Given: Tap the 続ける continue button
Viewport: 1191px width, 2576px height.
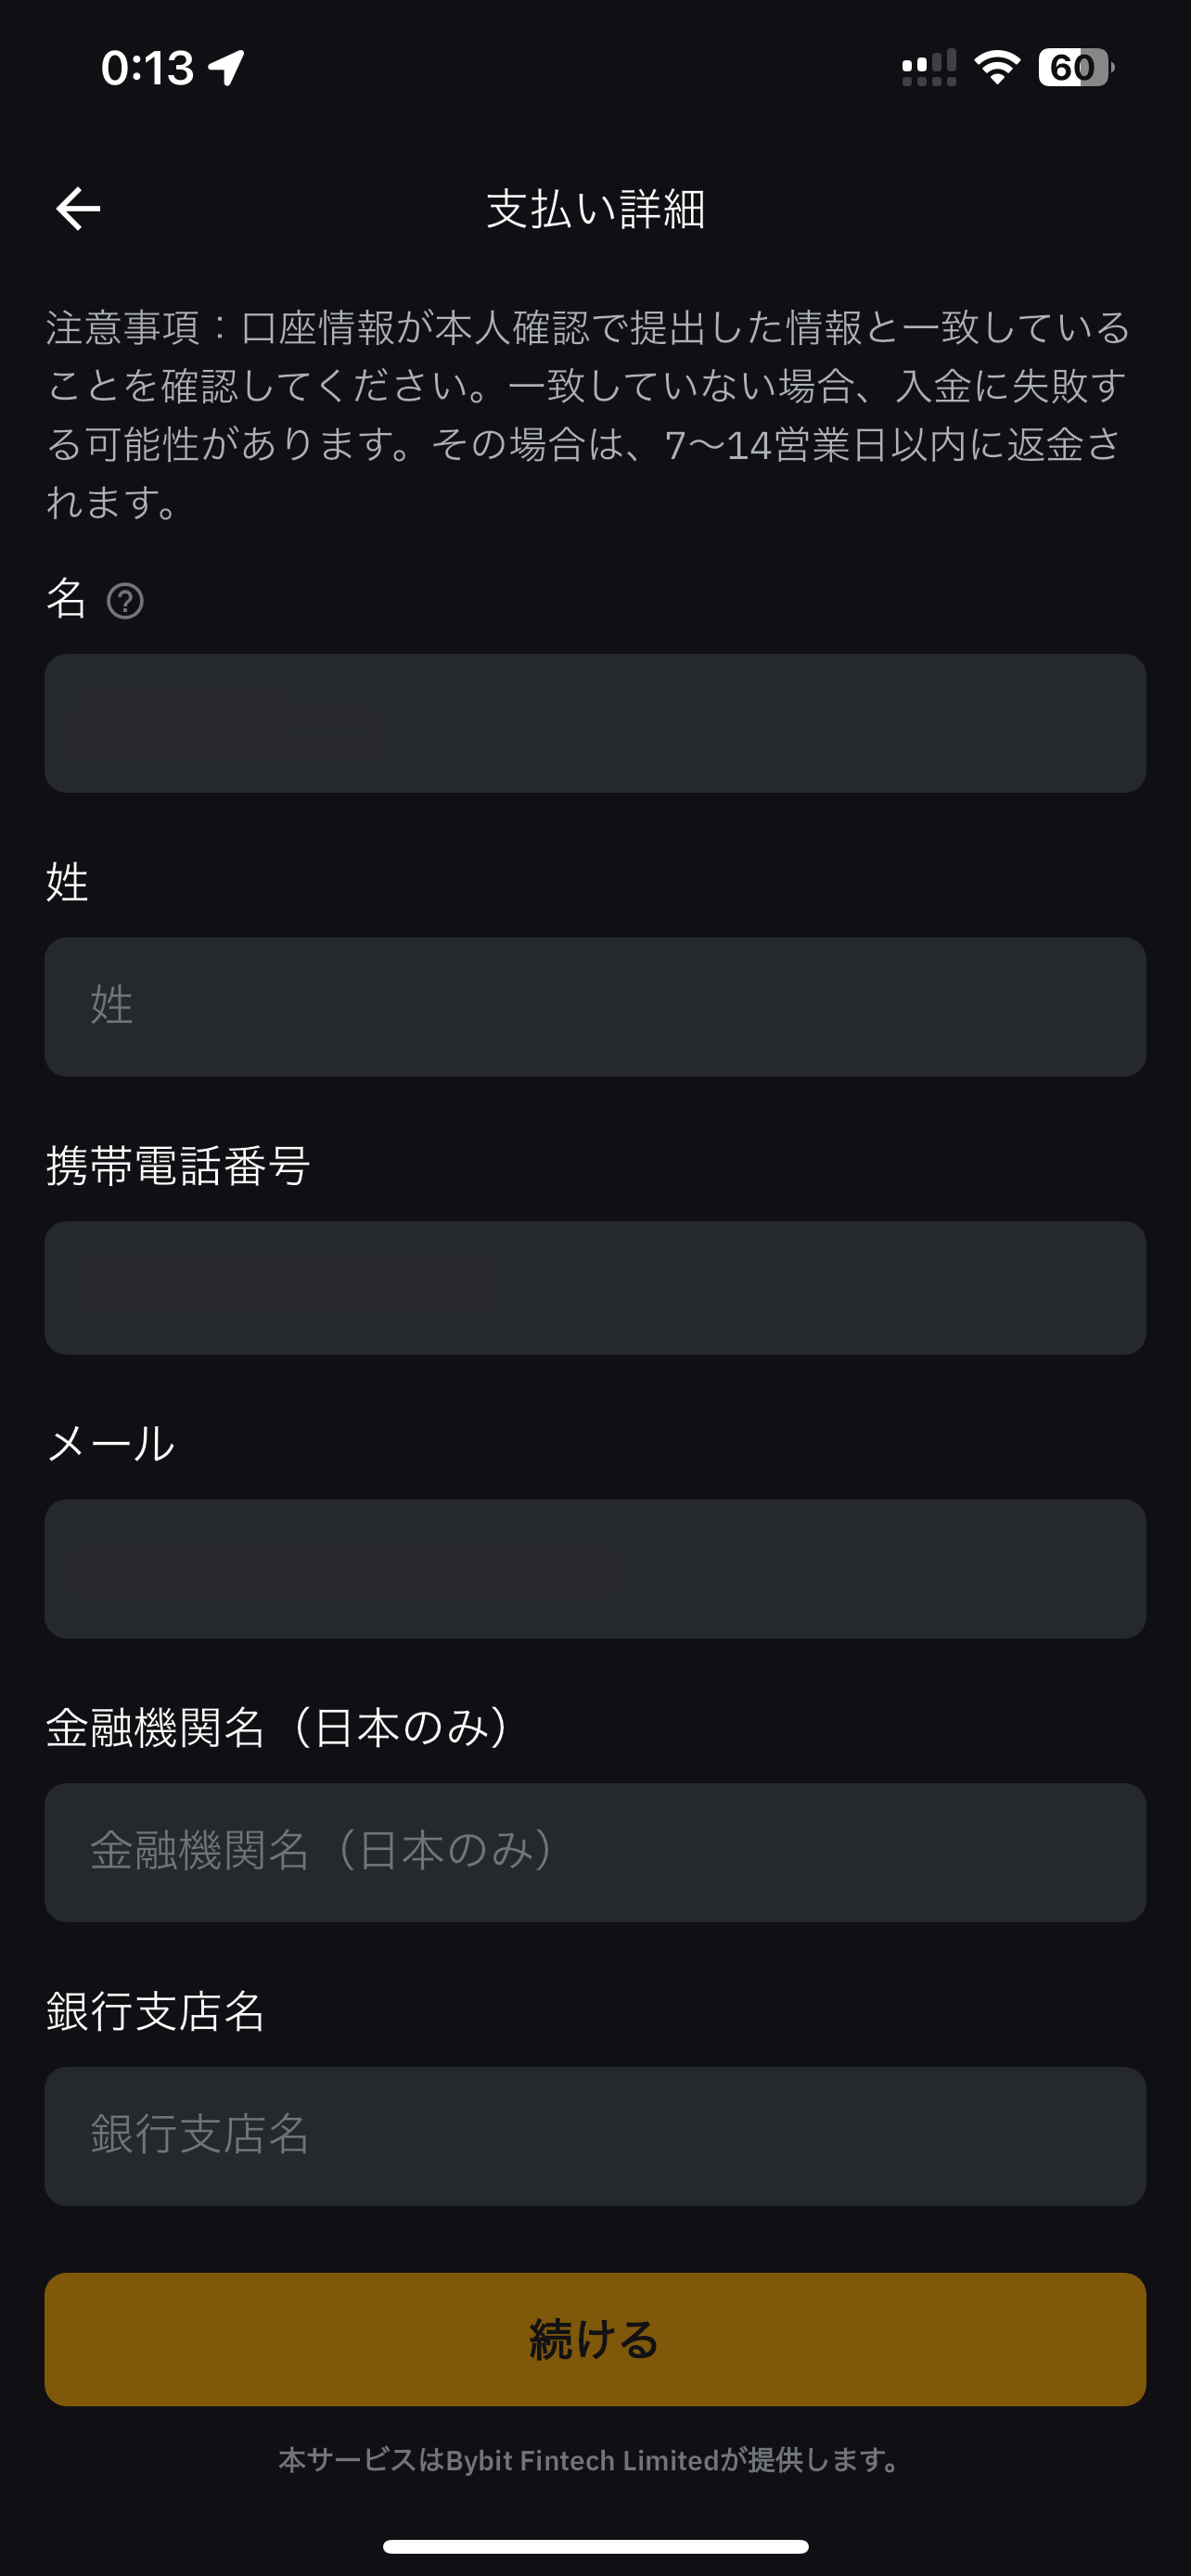Looking at the screenshot, I should [x=595, y=2339].
